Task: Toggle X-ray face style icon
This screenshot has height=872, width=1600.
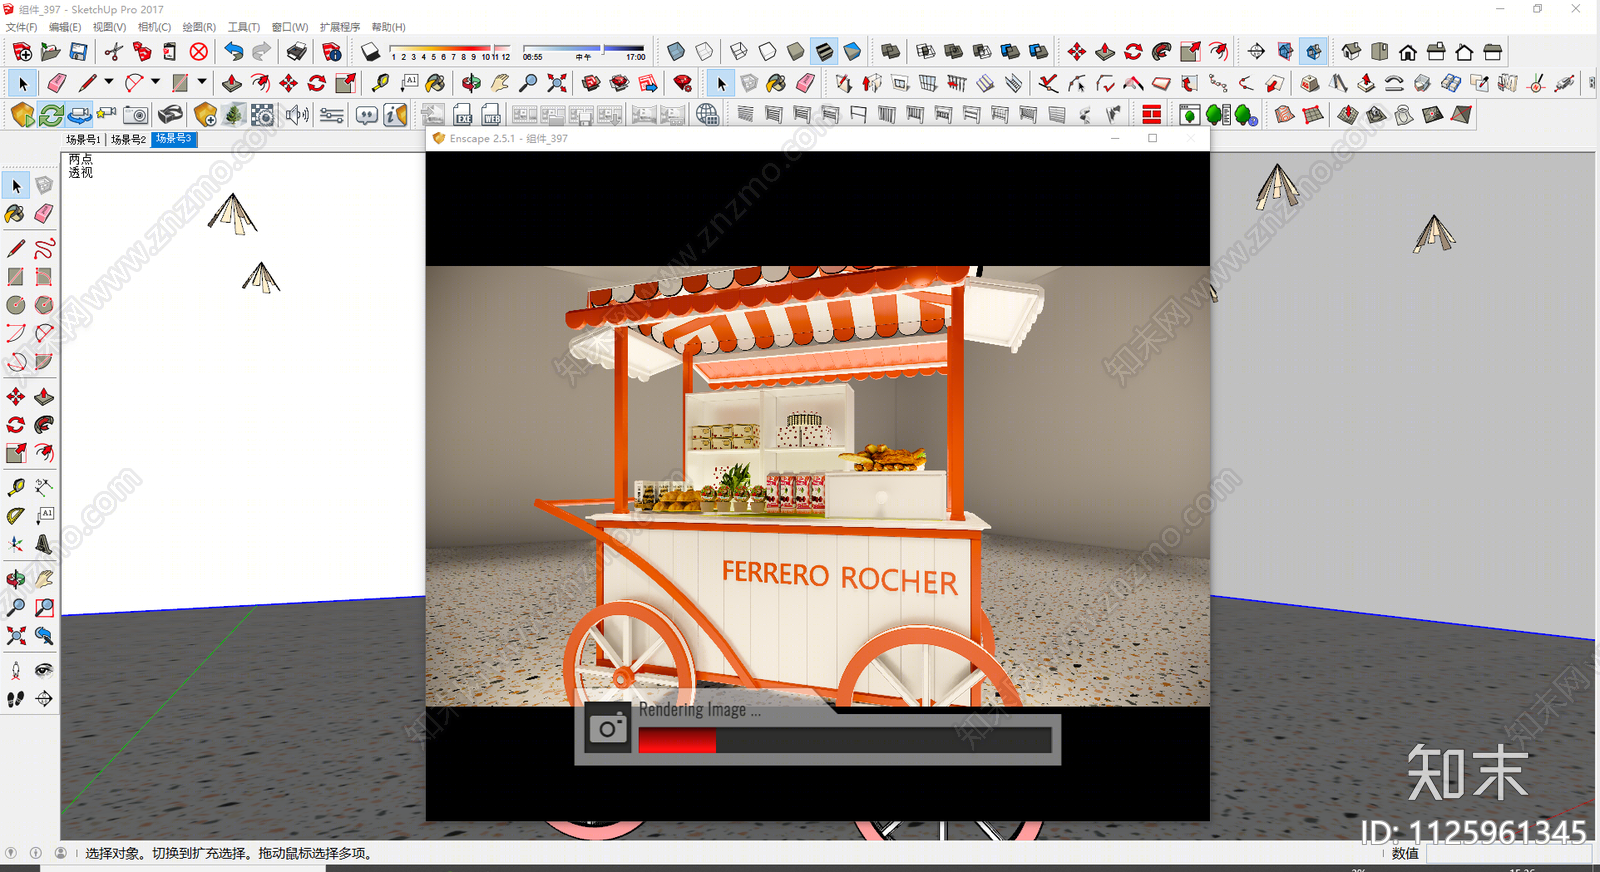Action: coord(676,51)
